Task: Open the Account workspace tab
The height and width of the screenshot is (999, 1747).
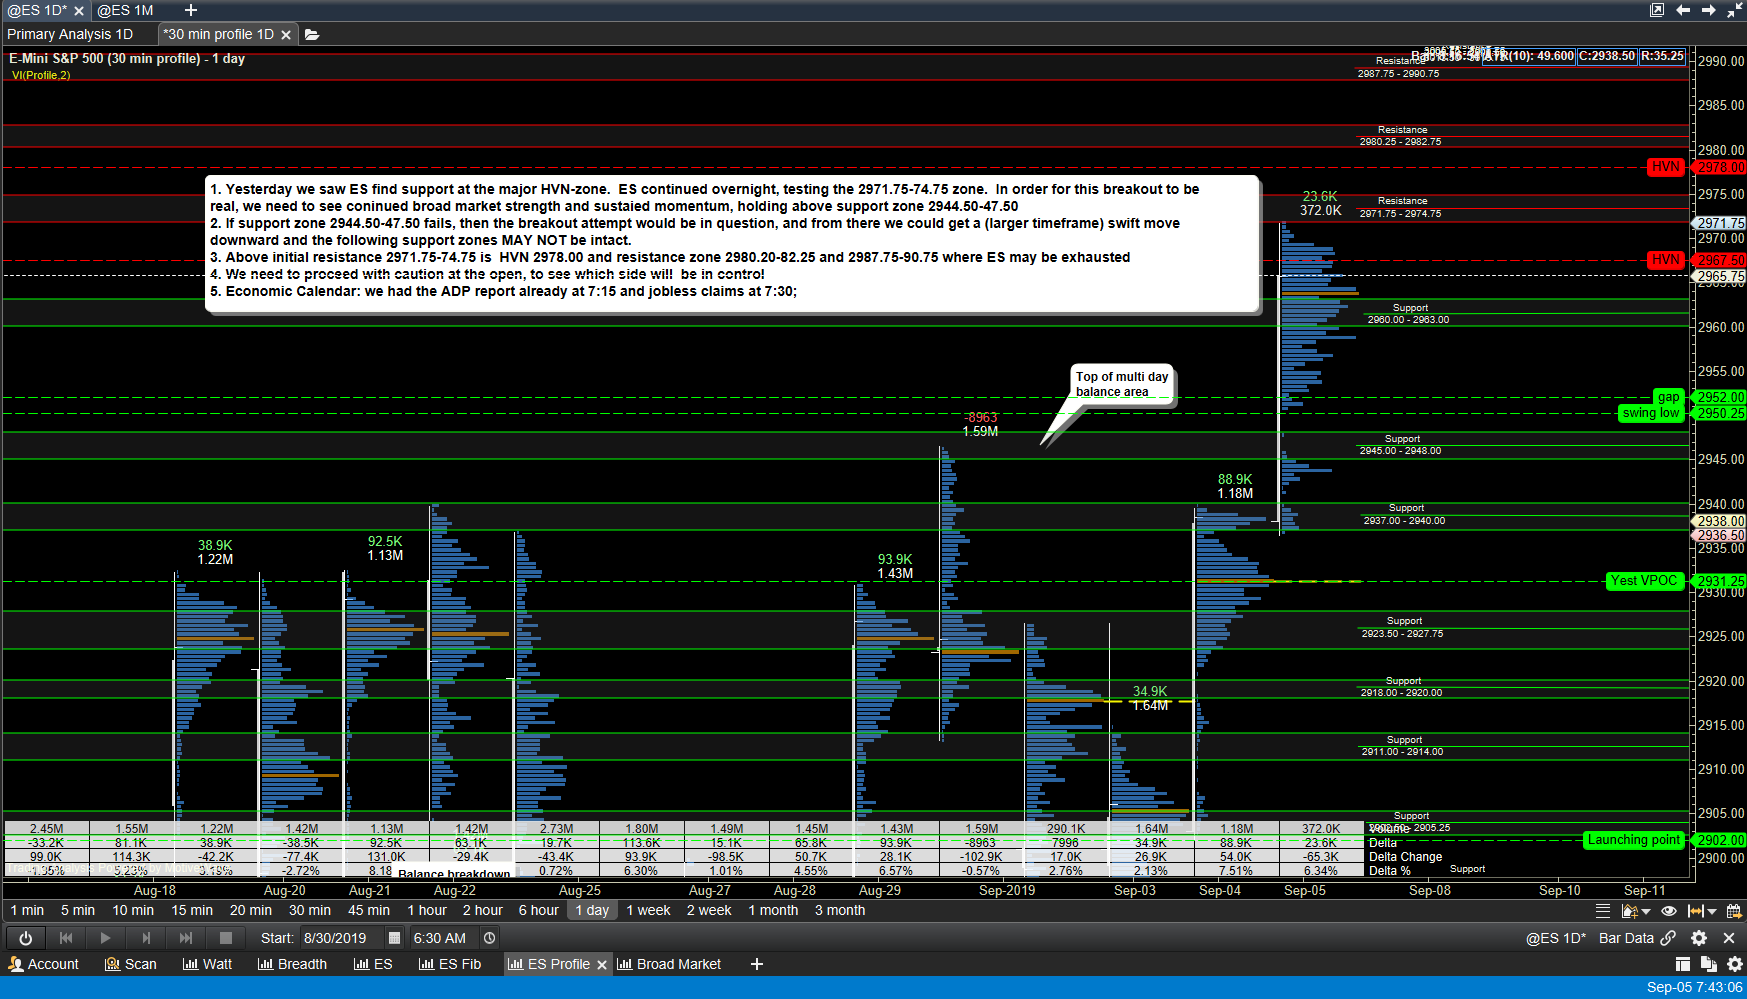Action: tap(43, 964)
